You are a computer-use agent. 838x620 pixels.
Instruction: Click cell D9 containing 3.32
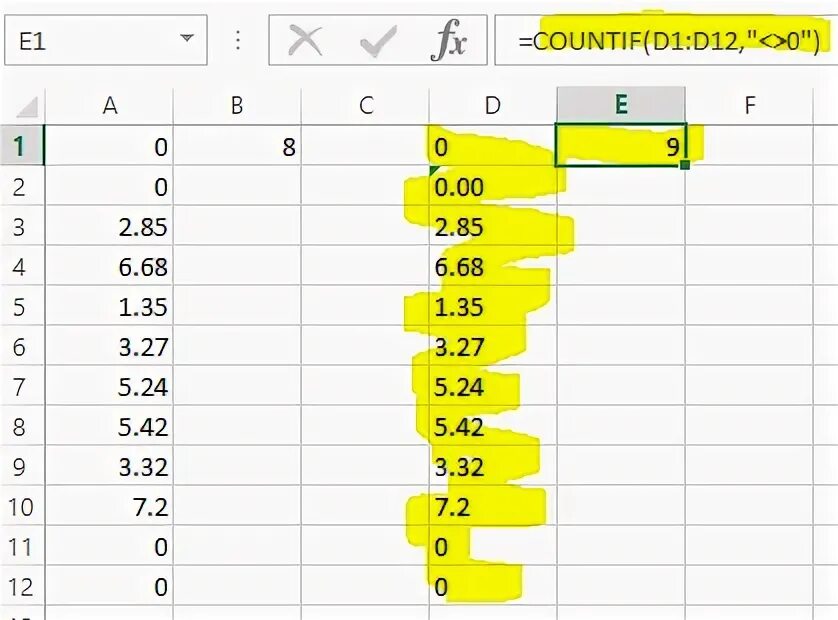coord(493,467)
